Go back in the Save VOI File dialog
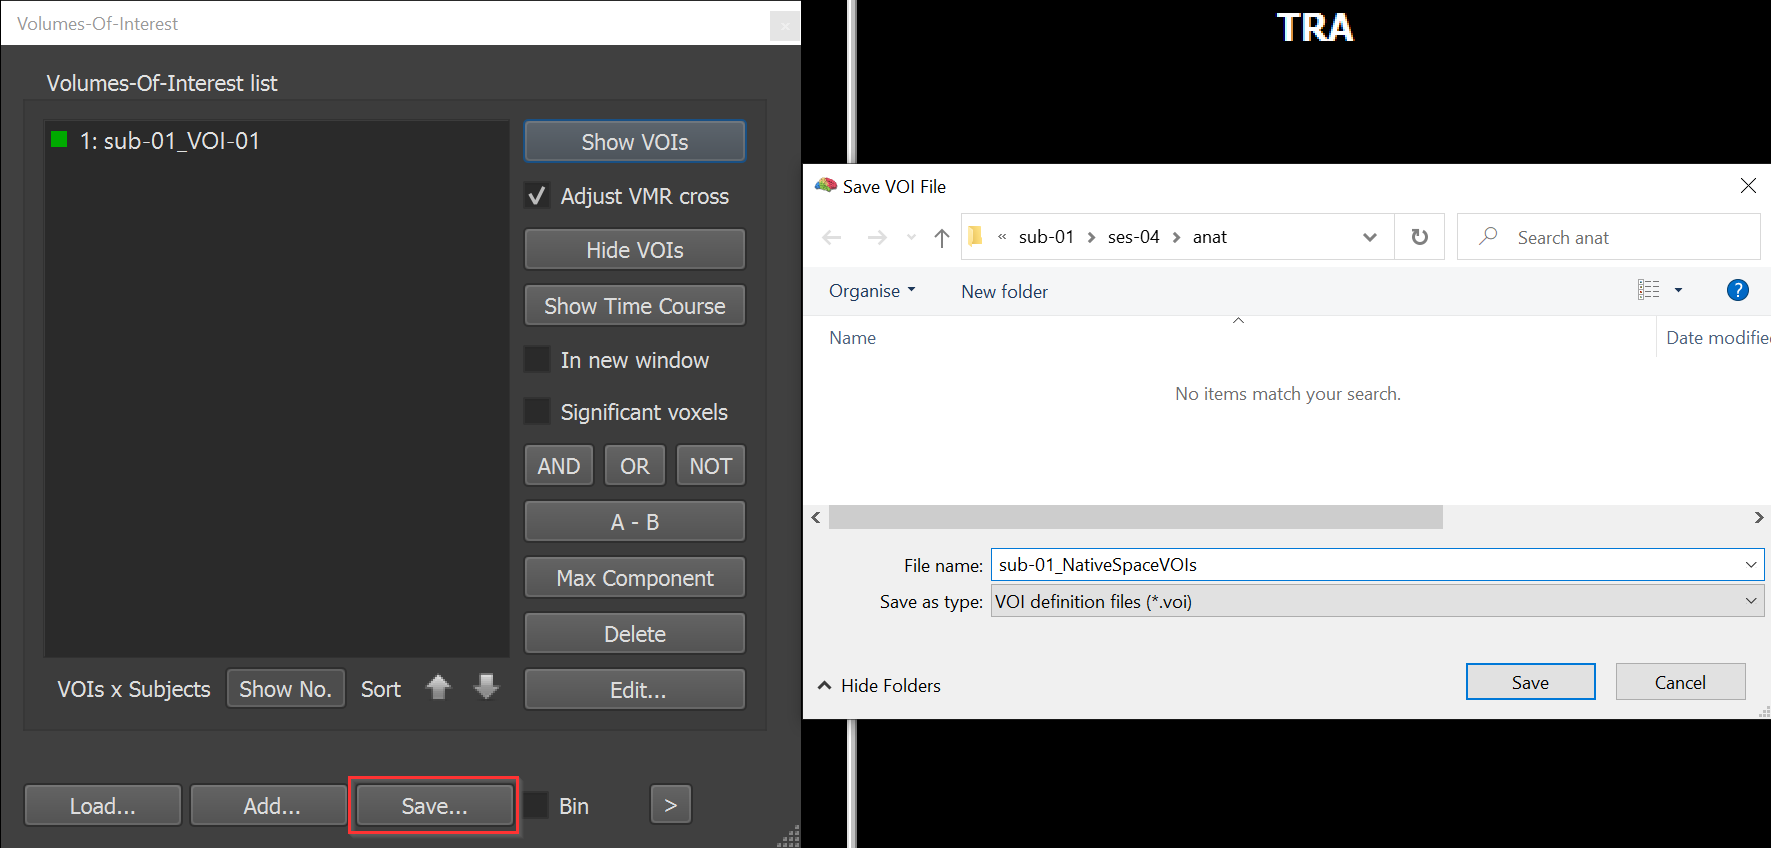This screenshot has width=1771, height=848. 832,237
